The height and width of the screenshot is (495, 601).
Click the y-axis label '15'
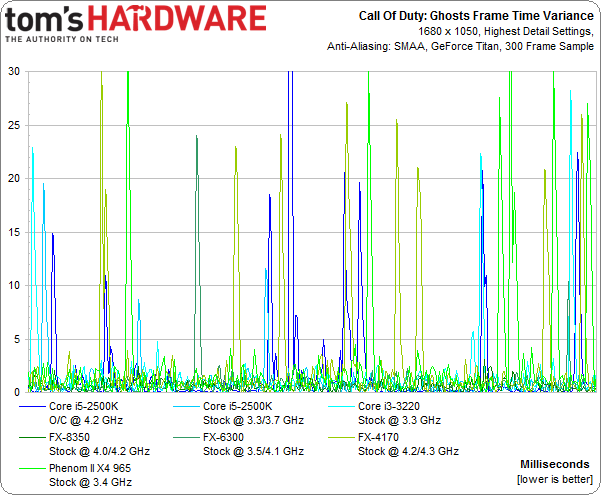[14, 232]
